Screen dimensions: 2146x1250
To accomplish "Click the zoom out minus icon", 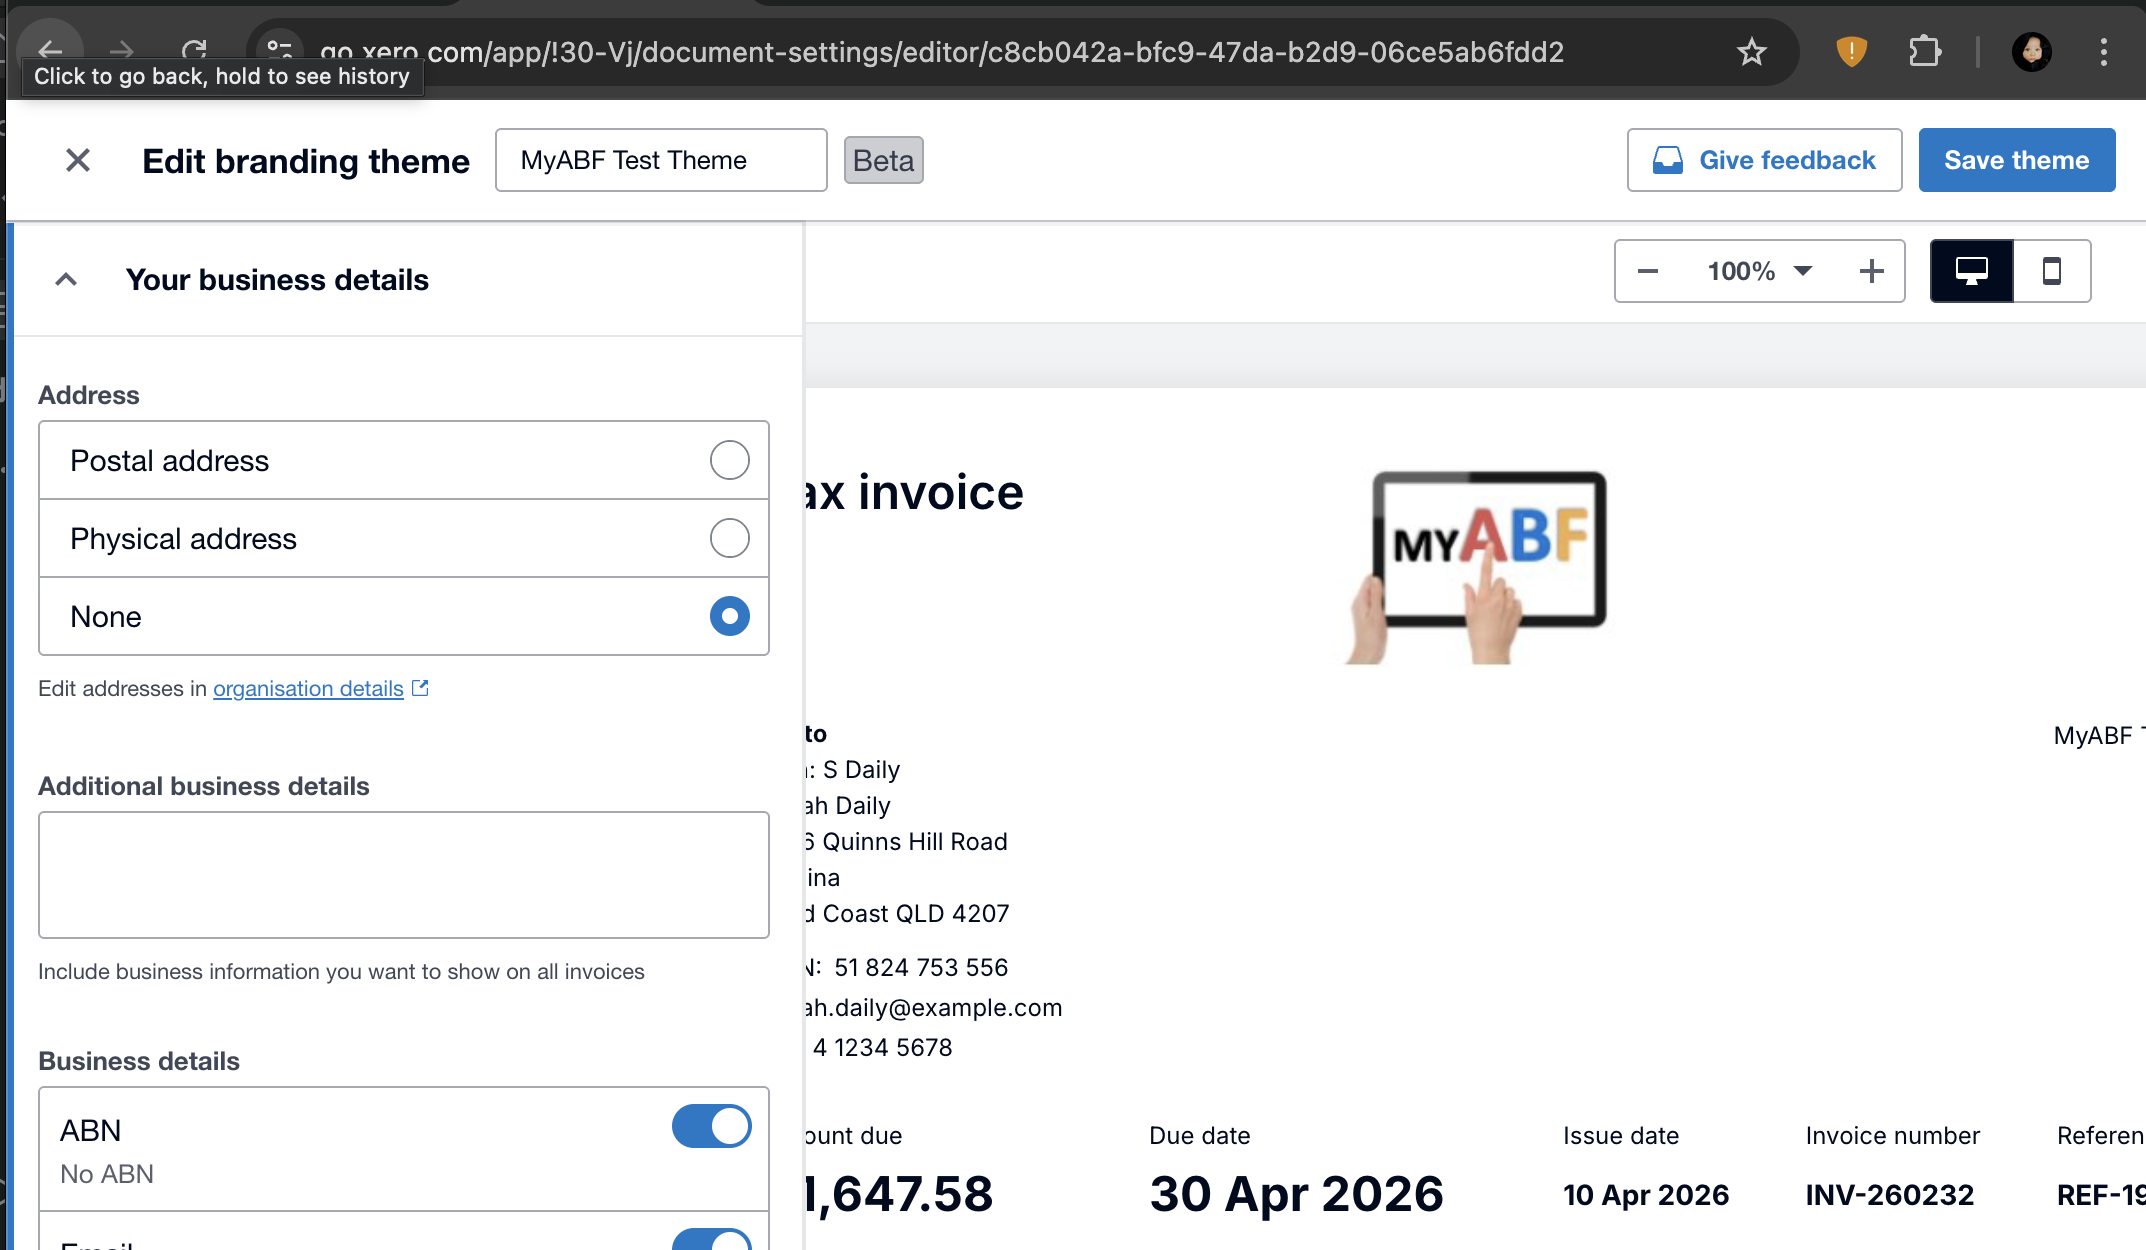I will [x=1648, y=271].
